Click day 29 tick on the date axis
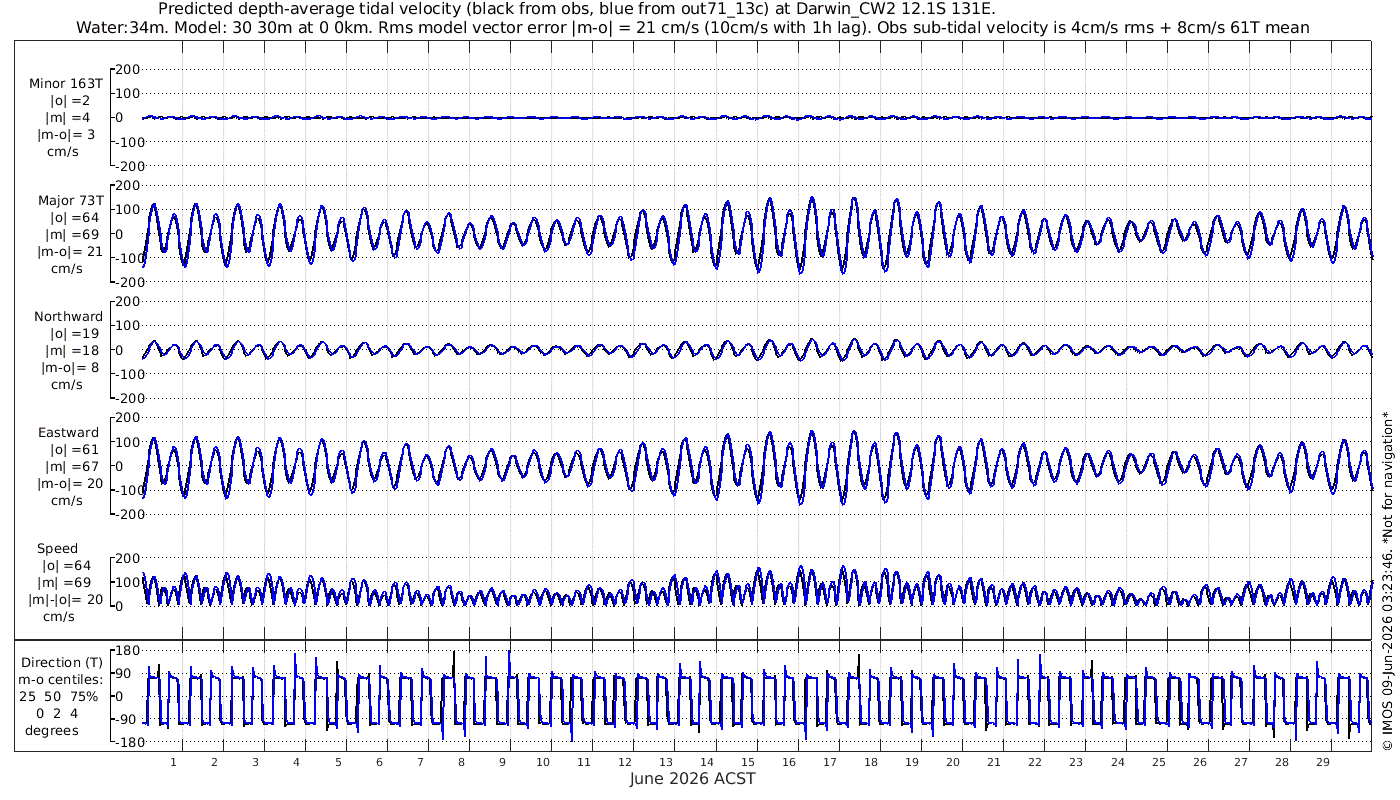This screenshot has height=800, width=1400. (1322, 762)
